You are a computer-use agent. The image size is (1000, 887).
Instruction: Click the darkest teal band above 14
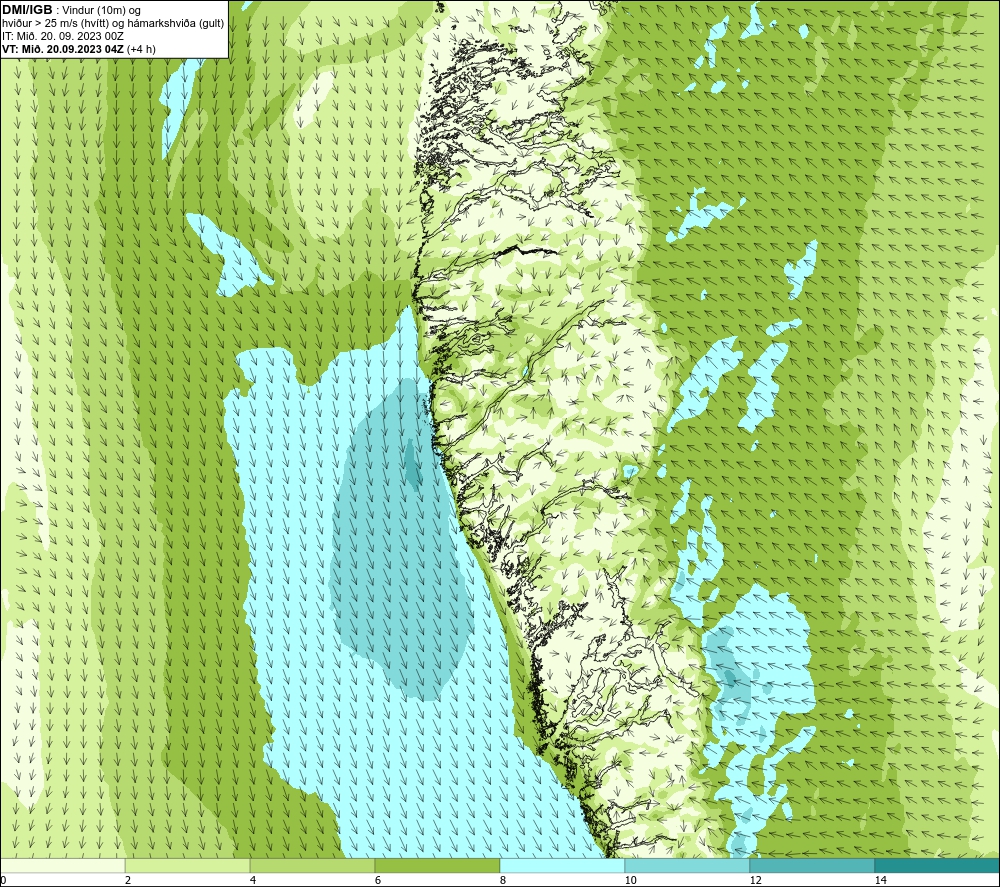pyautogui.click(x=938, y=866)
